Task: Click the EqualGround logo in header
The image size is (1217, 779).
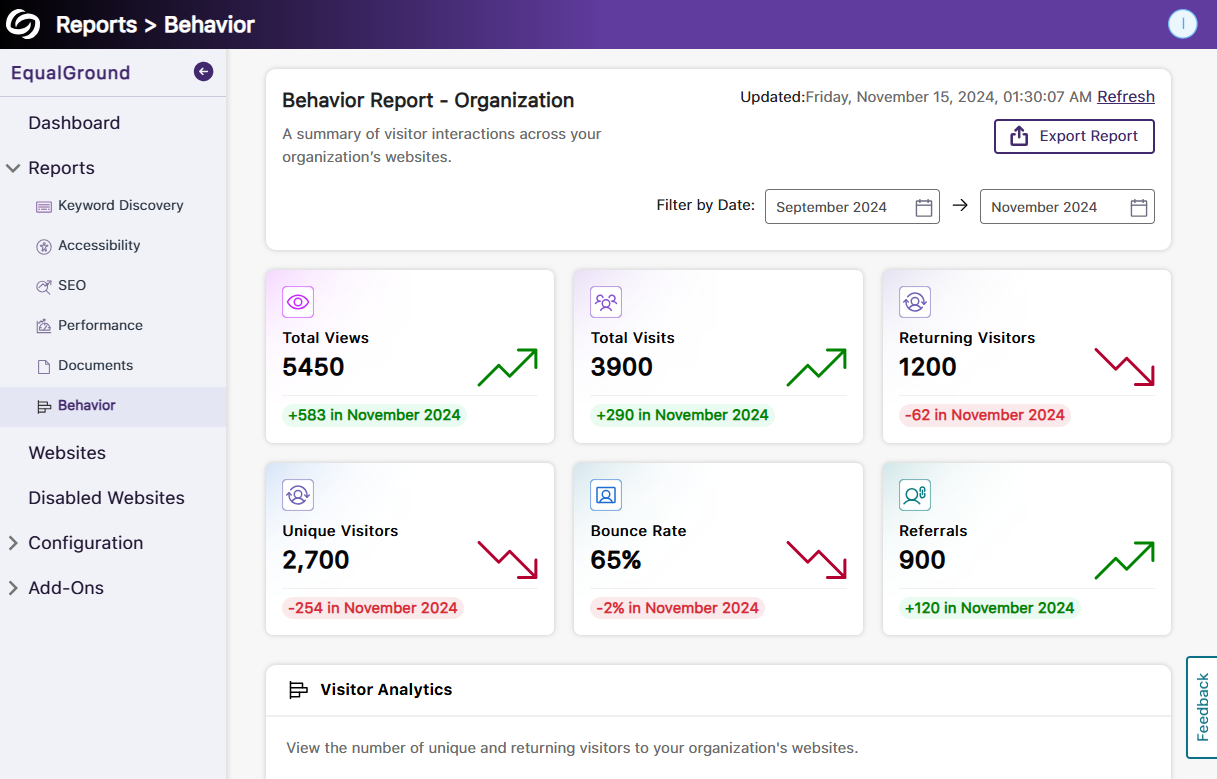Action: click(x=23, y=24)
